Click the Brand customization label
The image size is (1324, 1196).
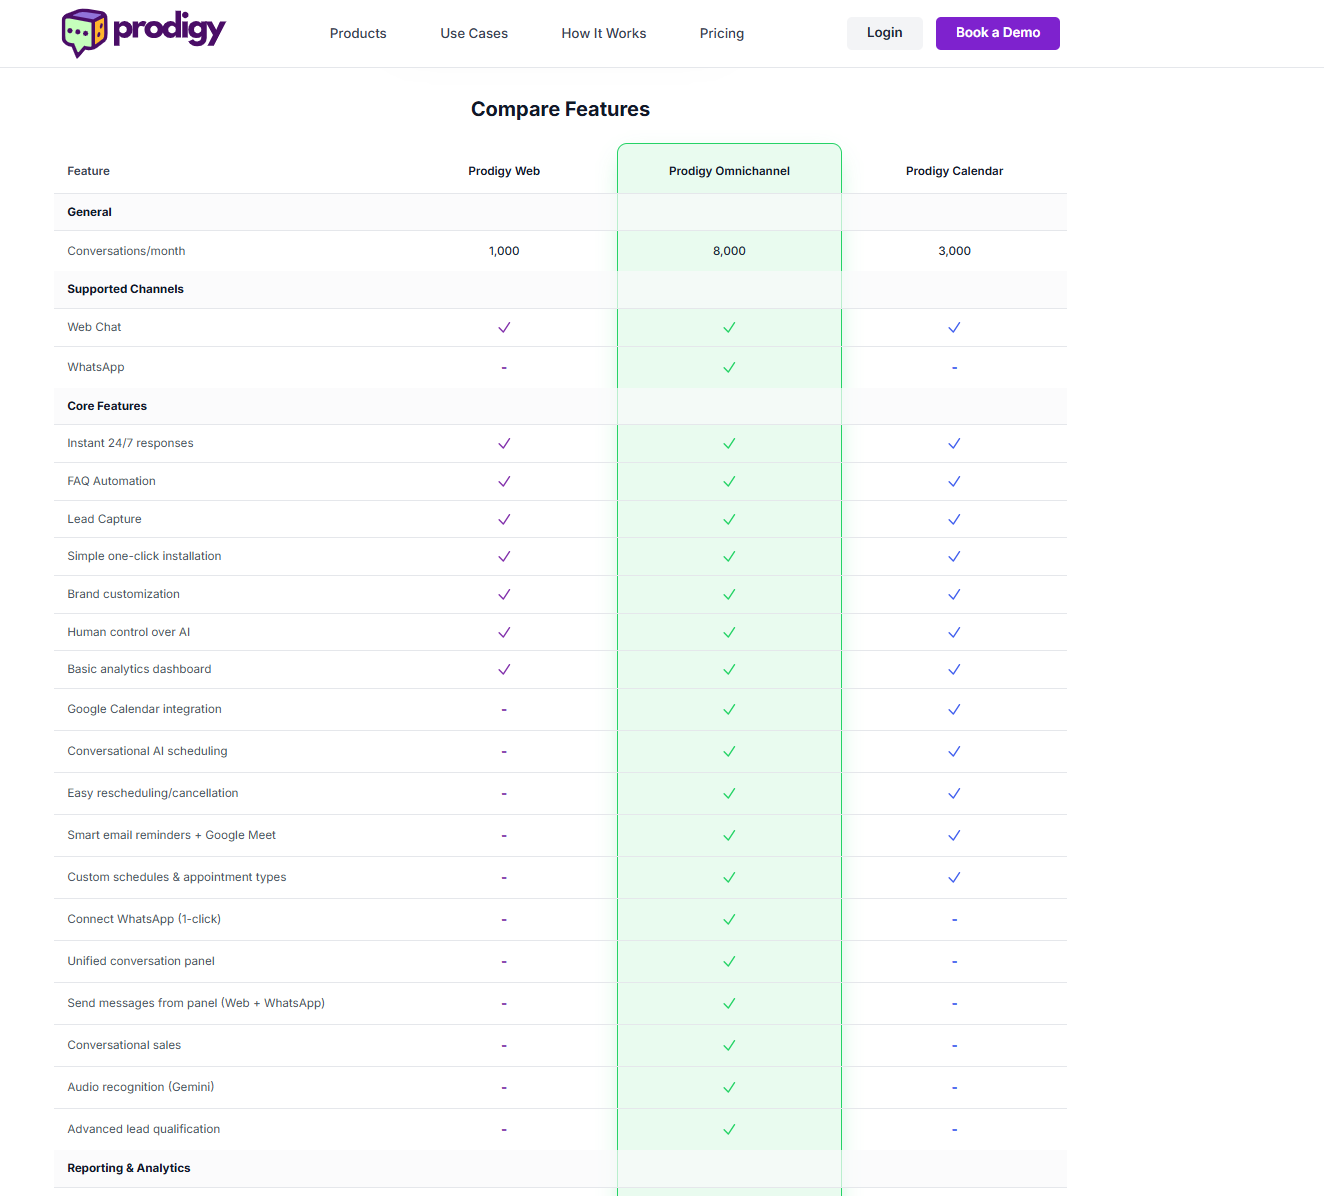(123, 594)
